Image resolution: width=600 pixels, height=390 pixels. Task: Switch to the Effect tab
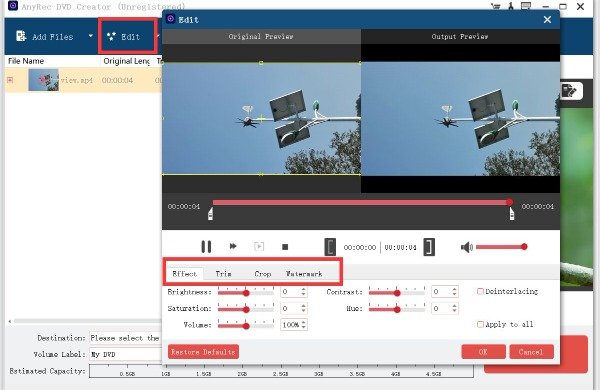pos(184,274)
